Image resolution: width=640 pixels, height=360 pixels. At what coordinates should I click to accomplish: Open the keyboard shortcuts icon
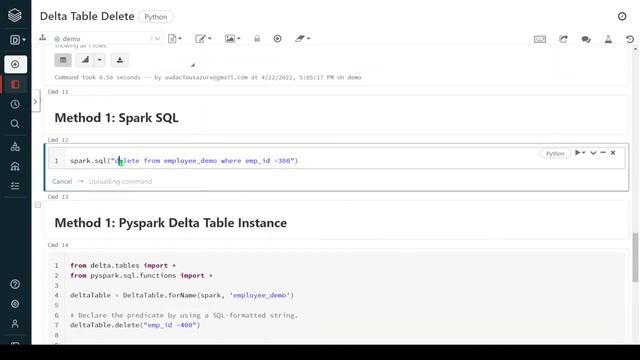pos(540,39)
